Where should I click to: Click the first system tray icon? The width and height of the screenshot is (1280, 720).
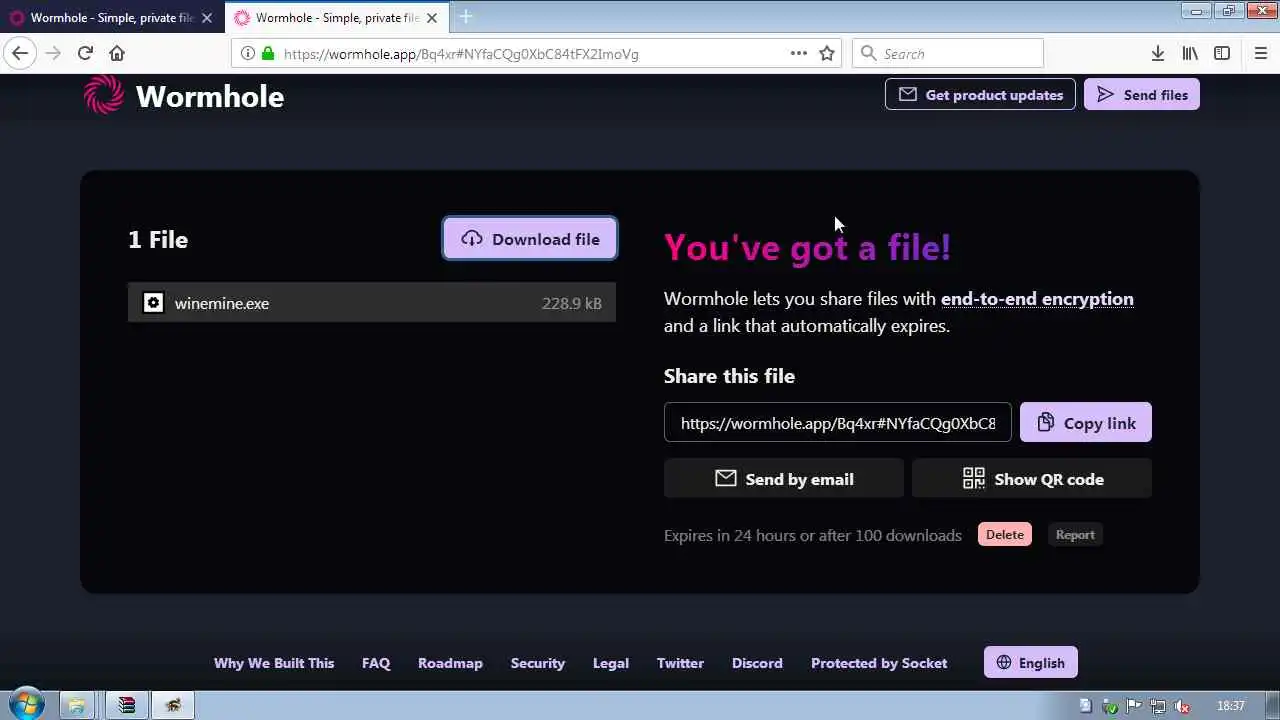pyautogui.click(x=1086, y=706)
